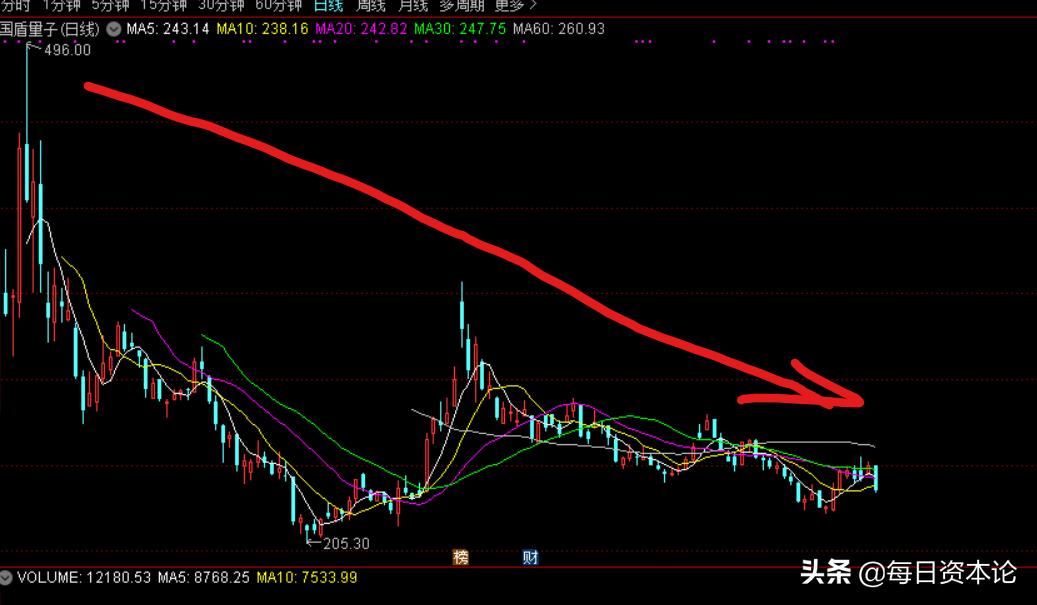Click the MA30: 247.75 indicator label
Viewport: 1037px width, 605px height.
[x=460, y=29]
